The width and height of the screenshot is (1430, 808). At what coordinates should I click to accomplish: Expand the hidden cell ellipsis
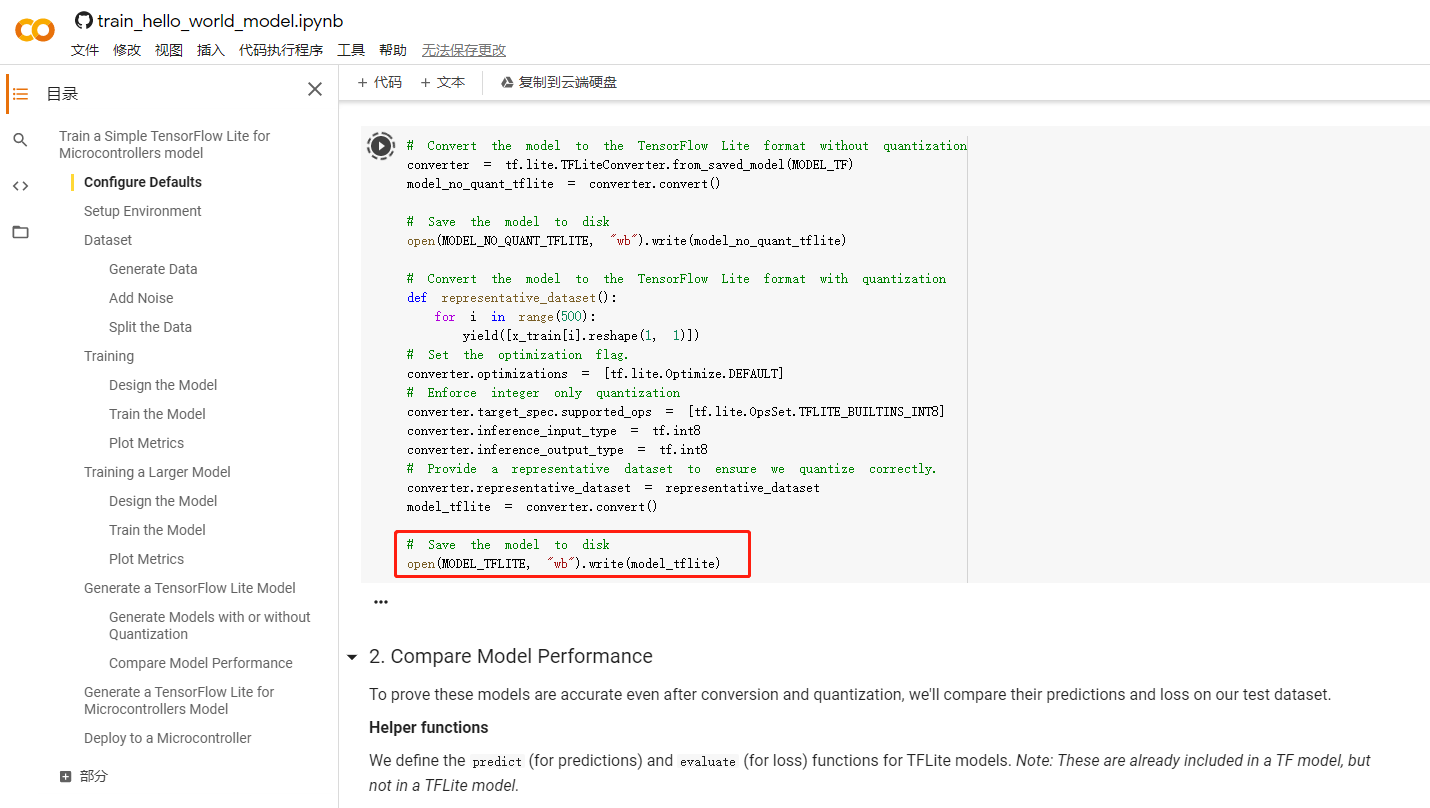381,602
